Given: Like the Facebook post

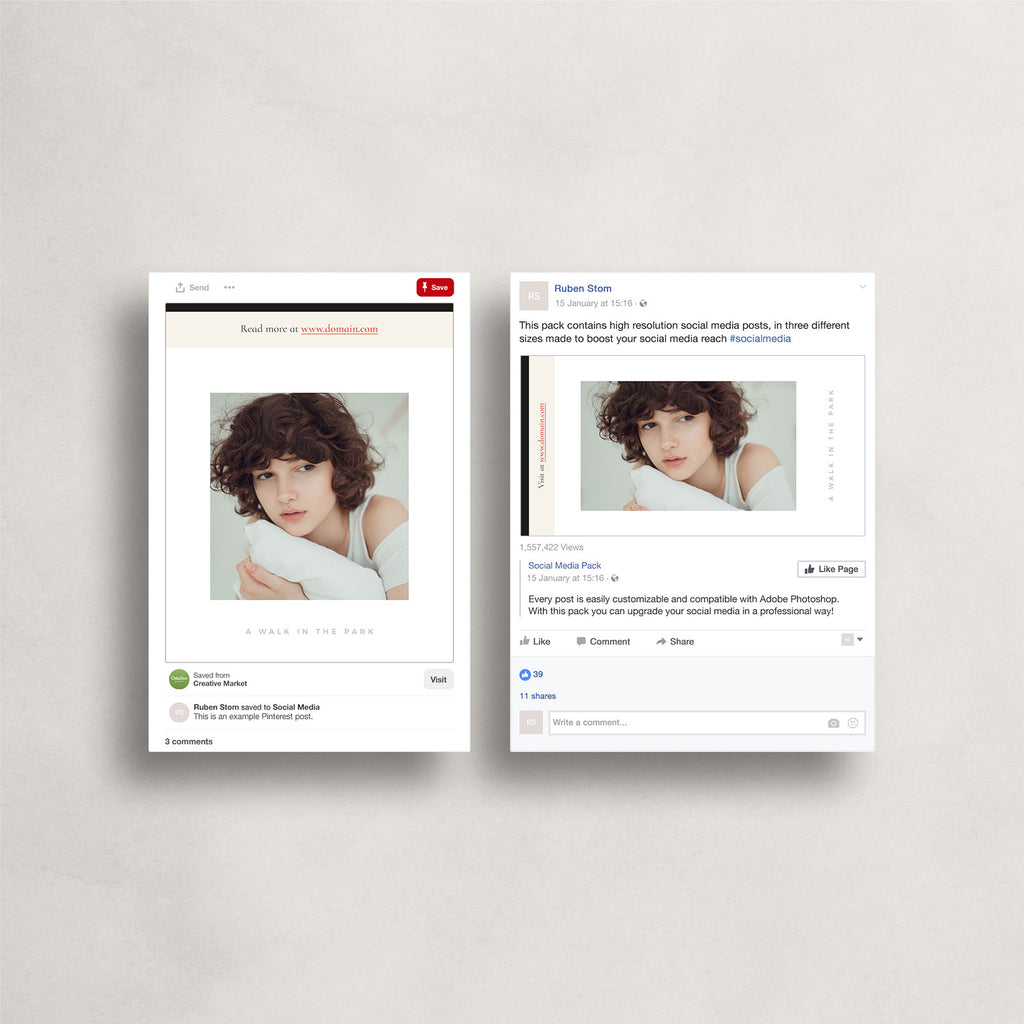Looking at the screenshot, I should pos(535,641).
